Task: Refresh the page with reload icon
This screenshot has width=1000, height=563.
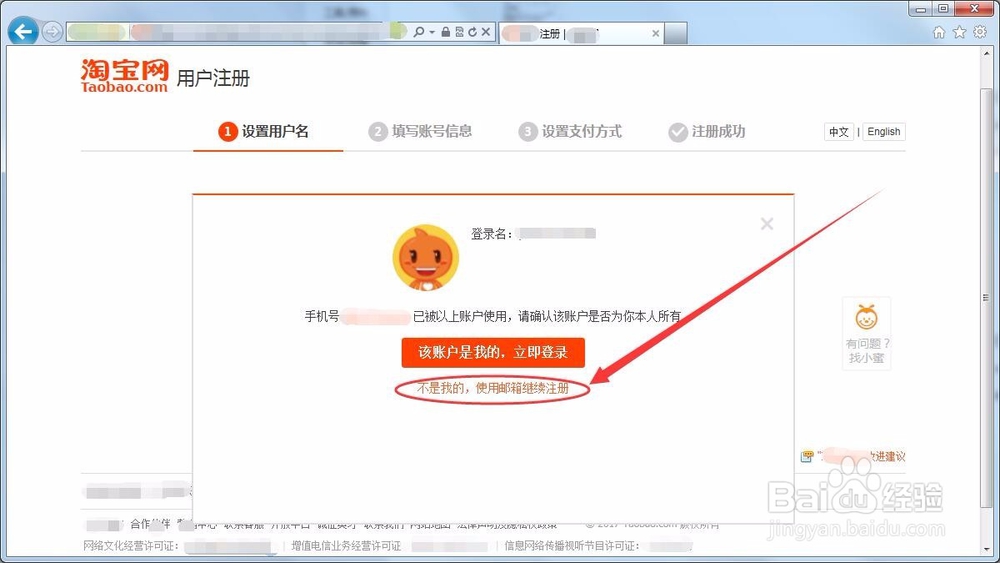Action: 472,32
